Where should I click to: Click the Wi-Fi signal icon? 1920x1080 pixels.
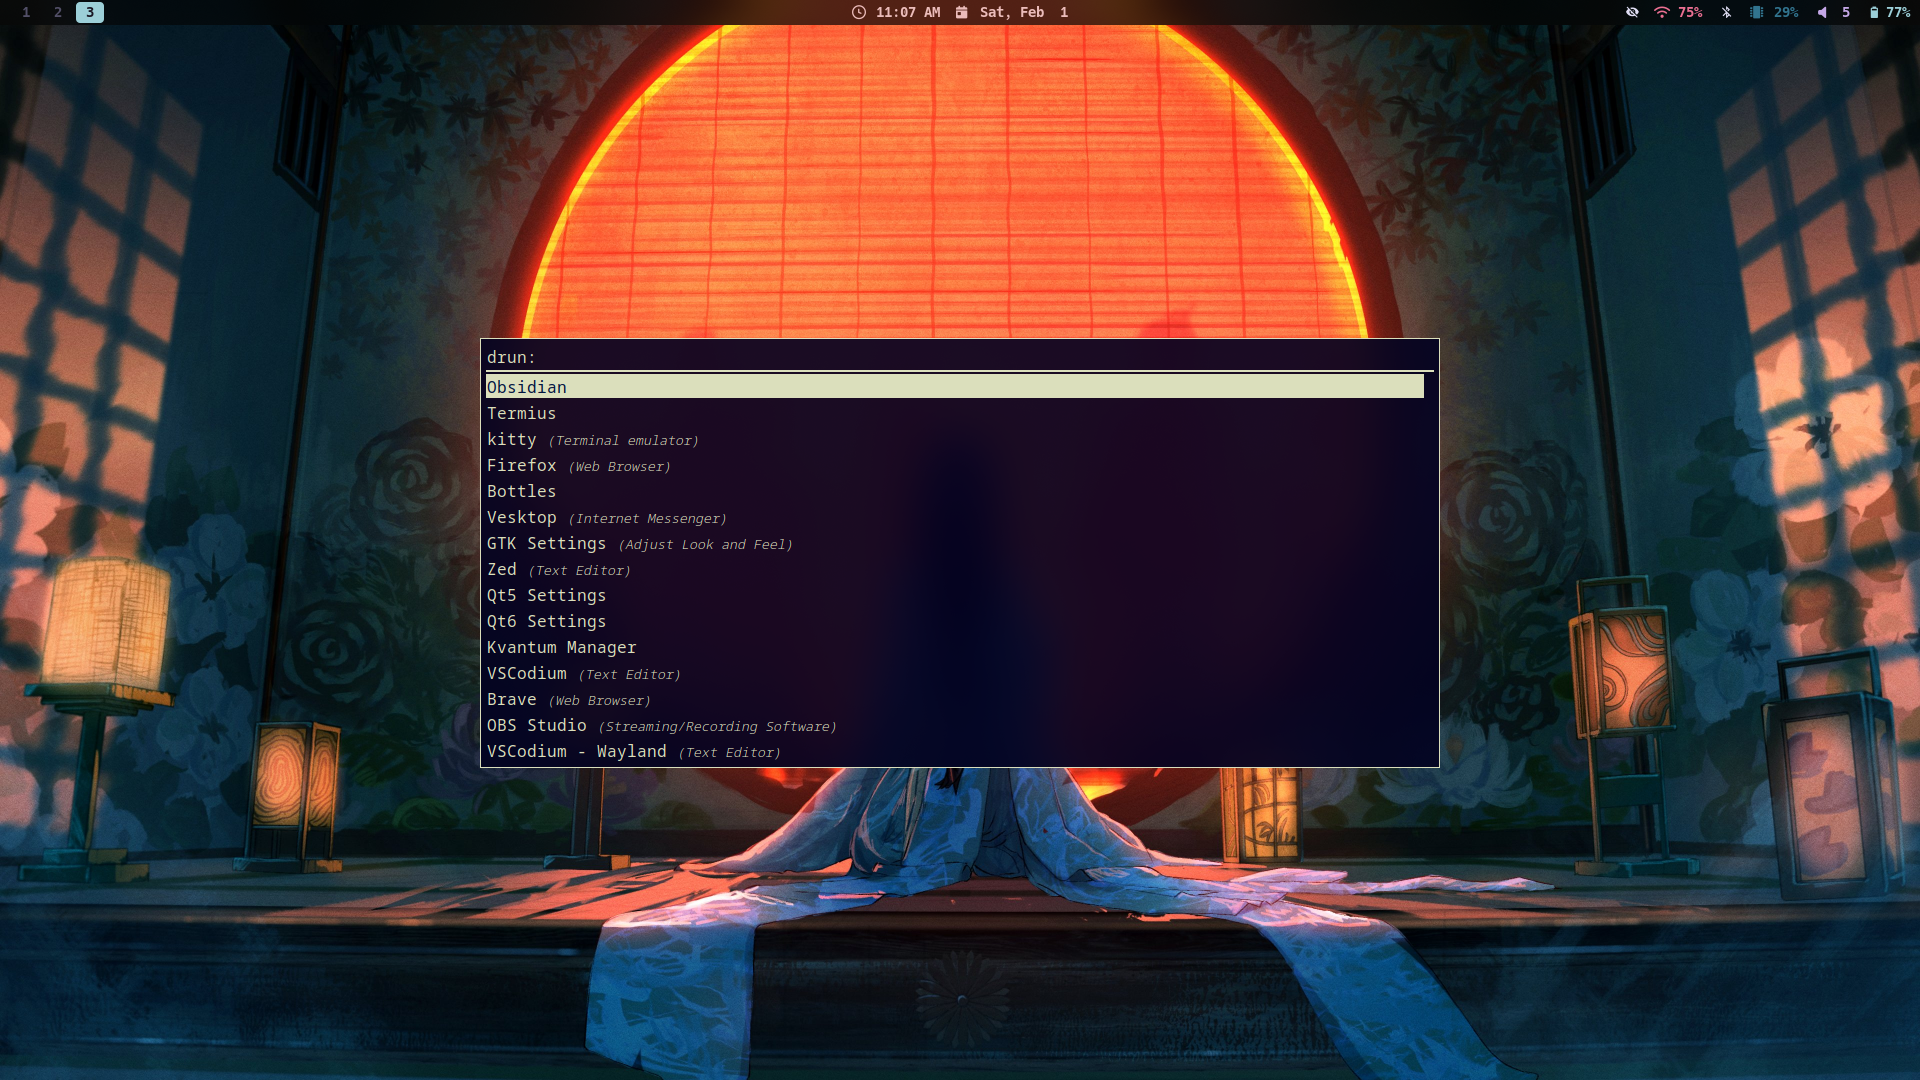[x=1662, y=12]
